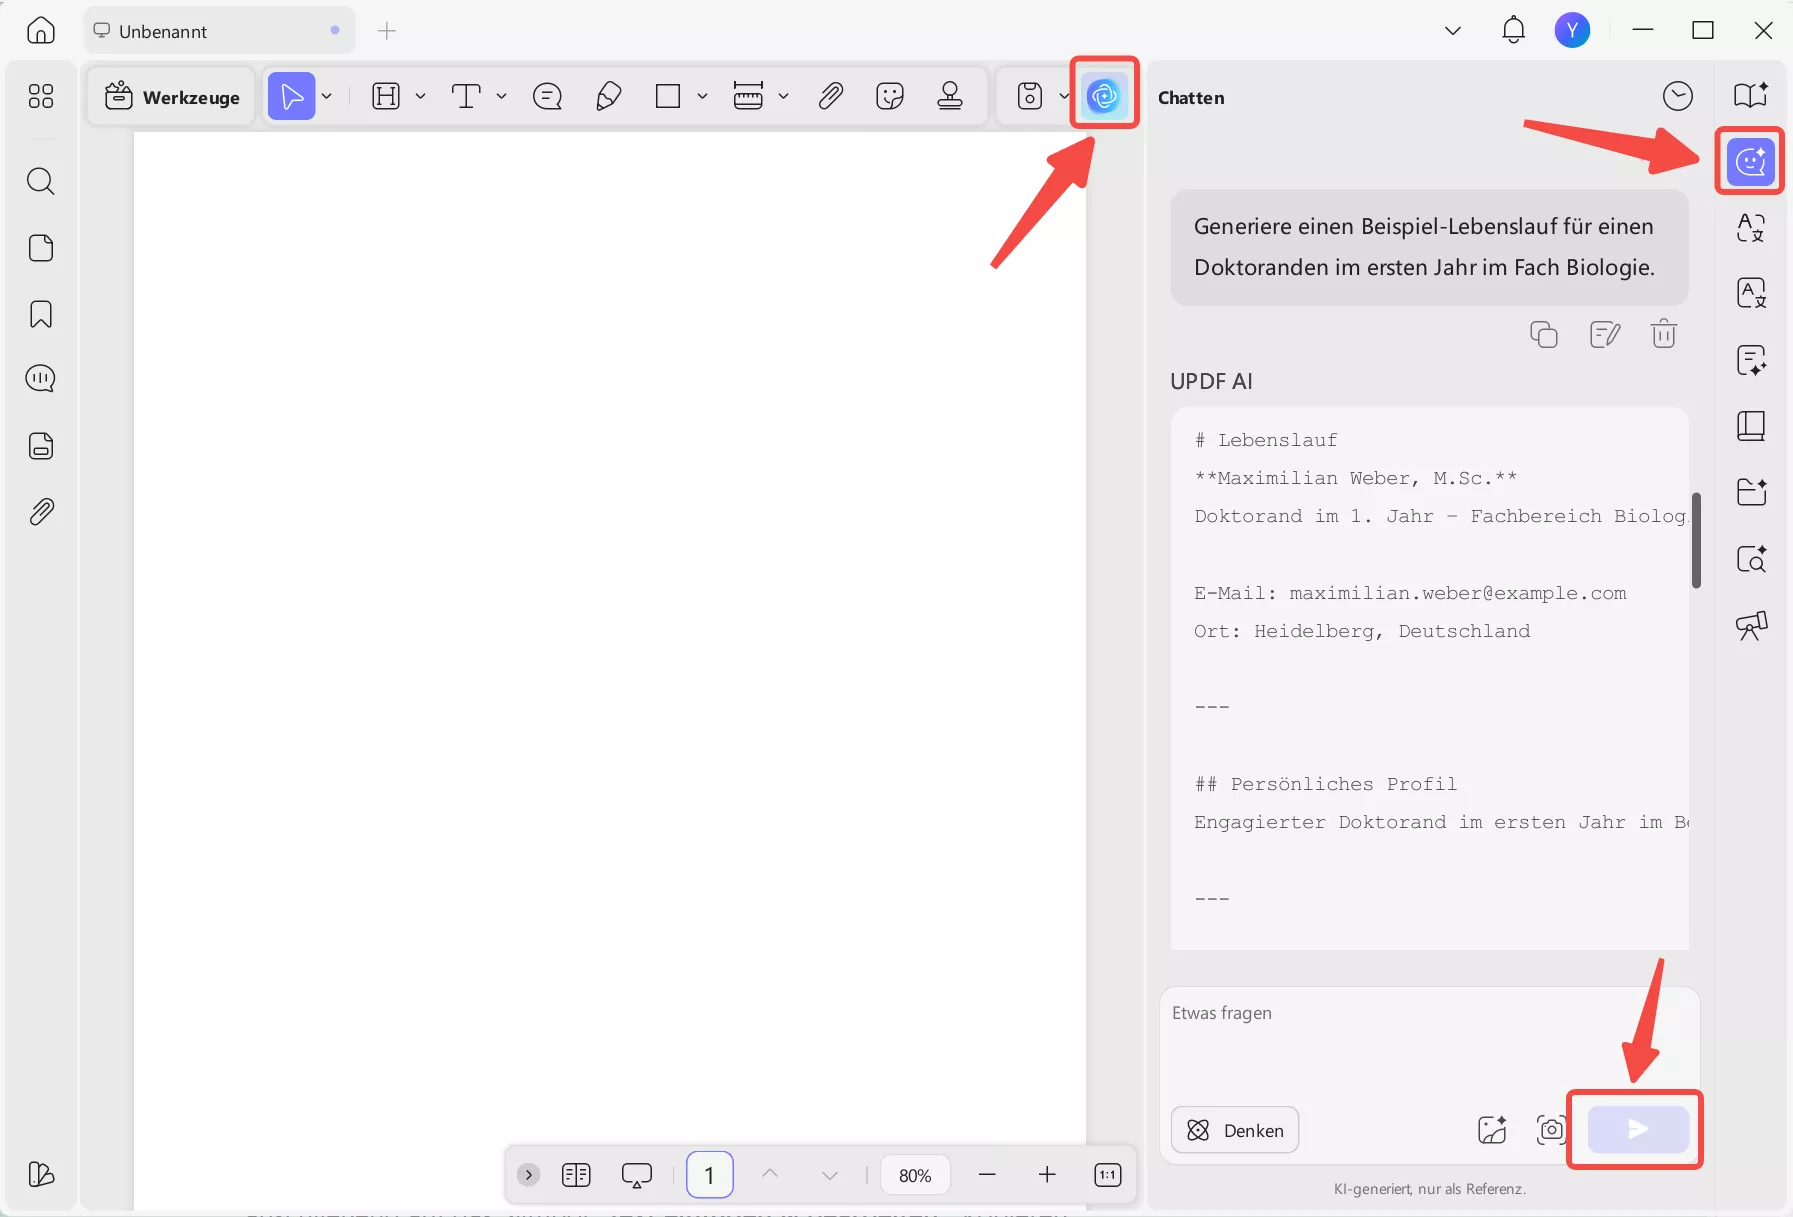Image resolution: width=1793 pixels, height=1217 pixels.
Task: Click the page number field
Action: pos(709,1175)
